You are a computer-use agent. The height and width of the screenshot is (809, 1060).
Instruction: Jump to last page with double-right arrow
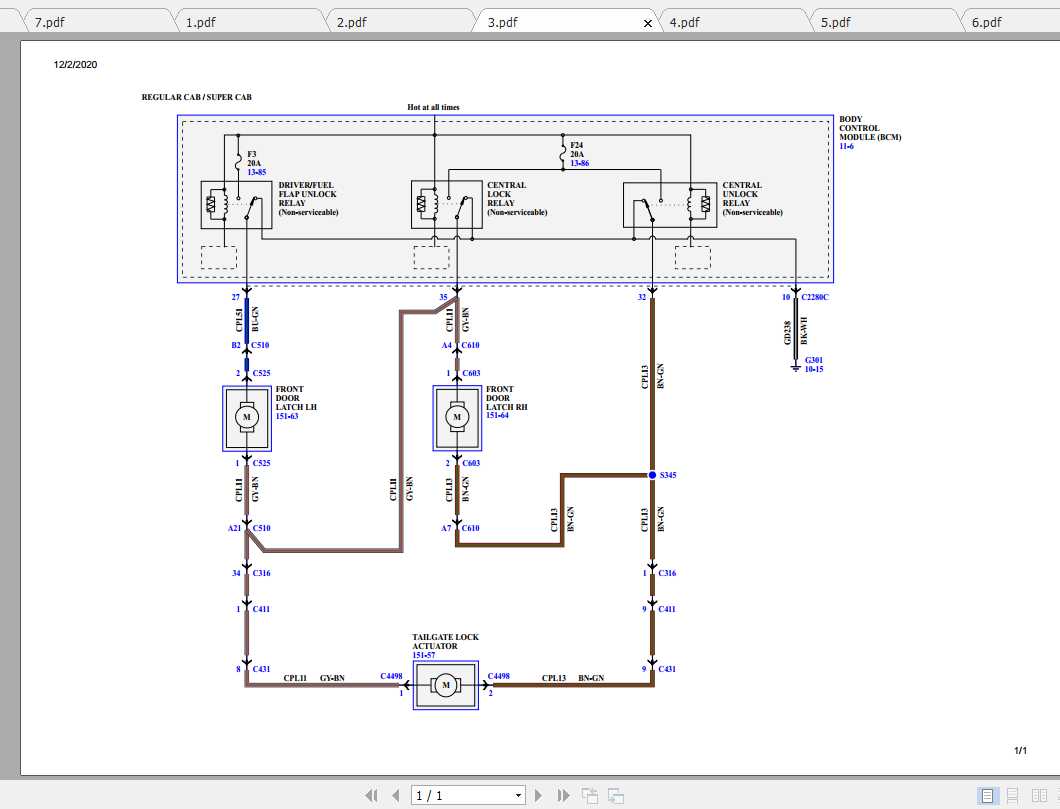click(564, 795)
